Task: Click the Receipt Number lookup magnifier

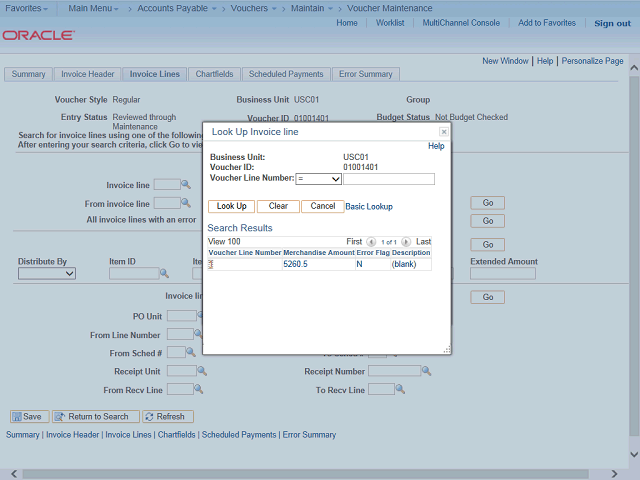Action: [x=426, y=371]
